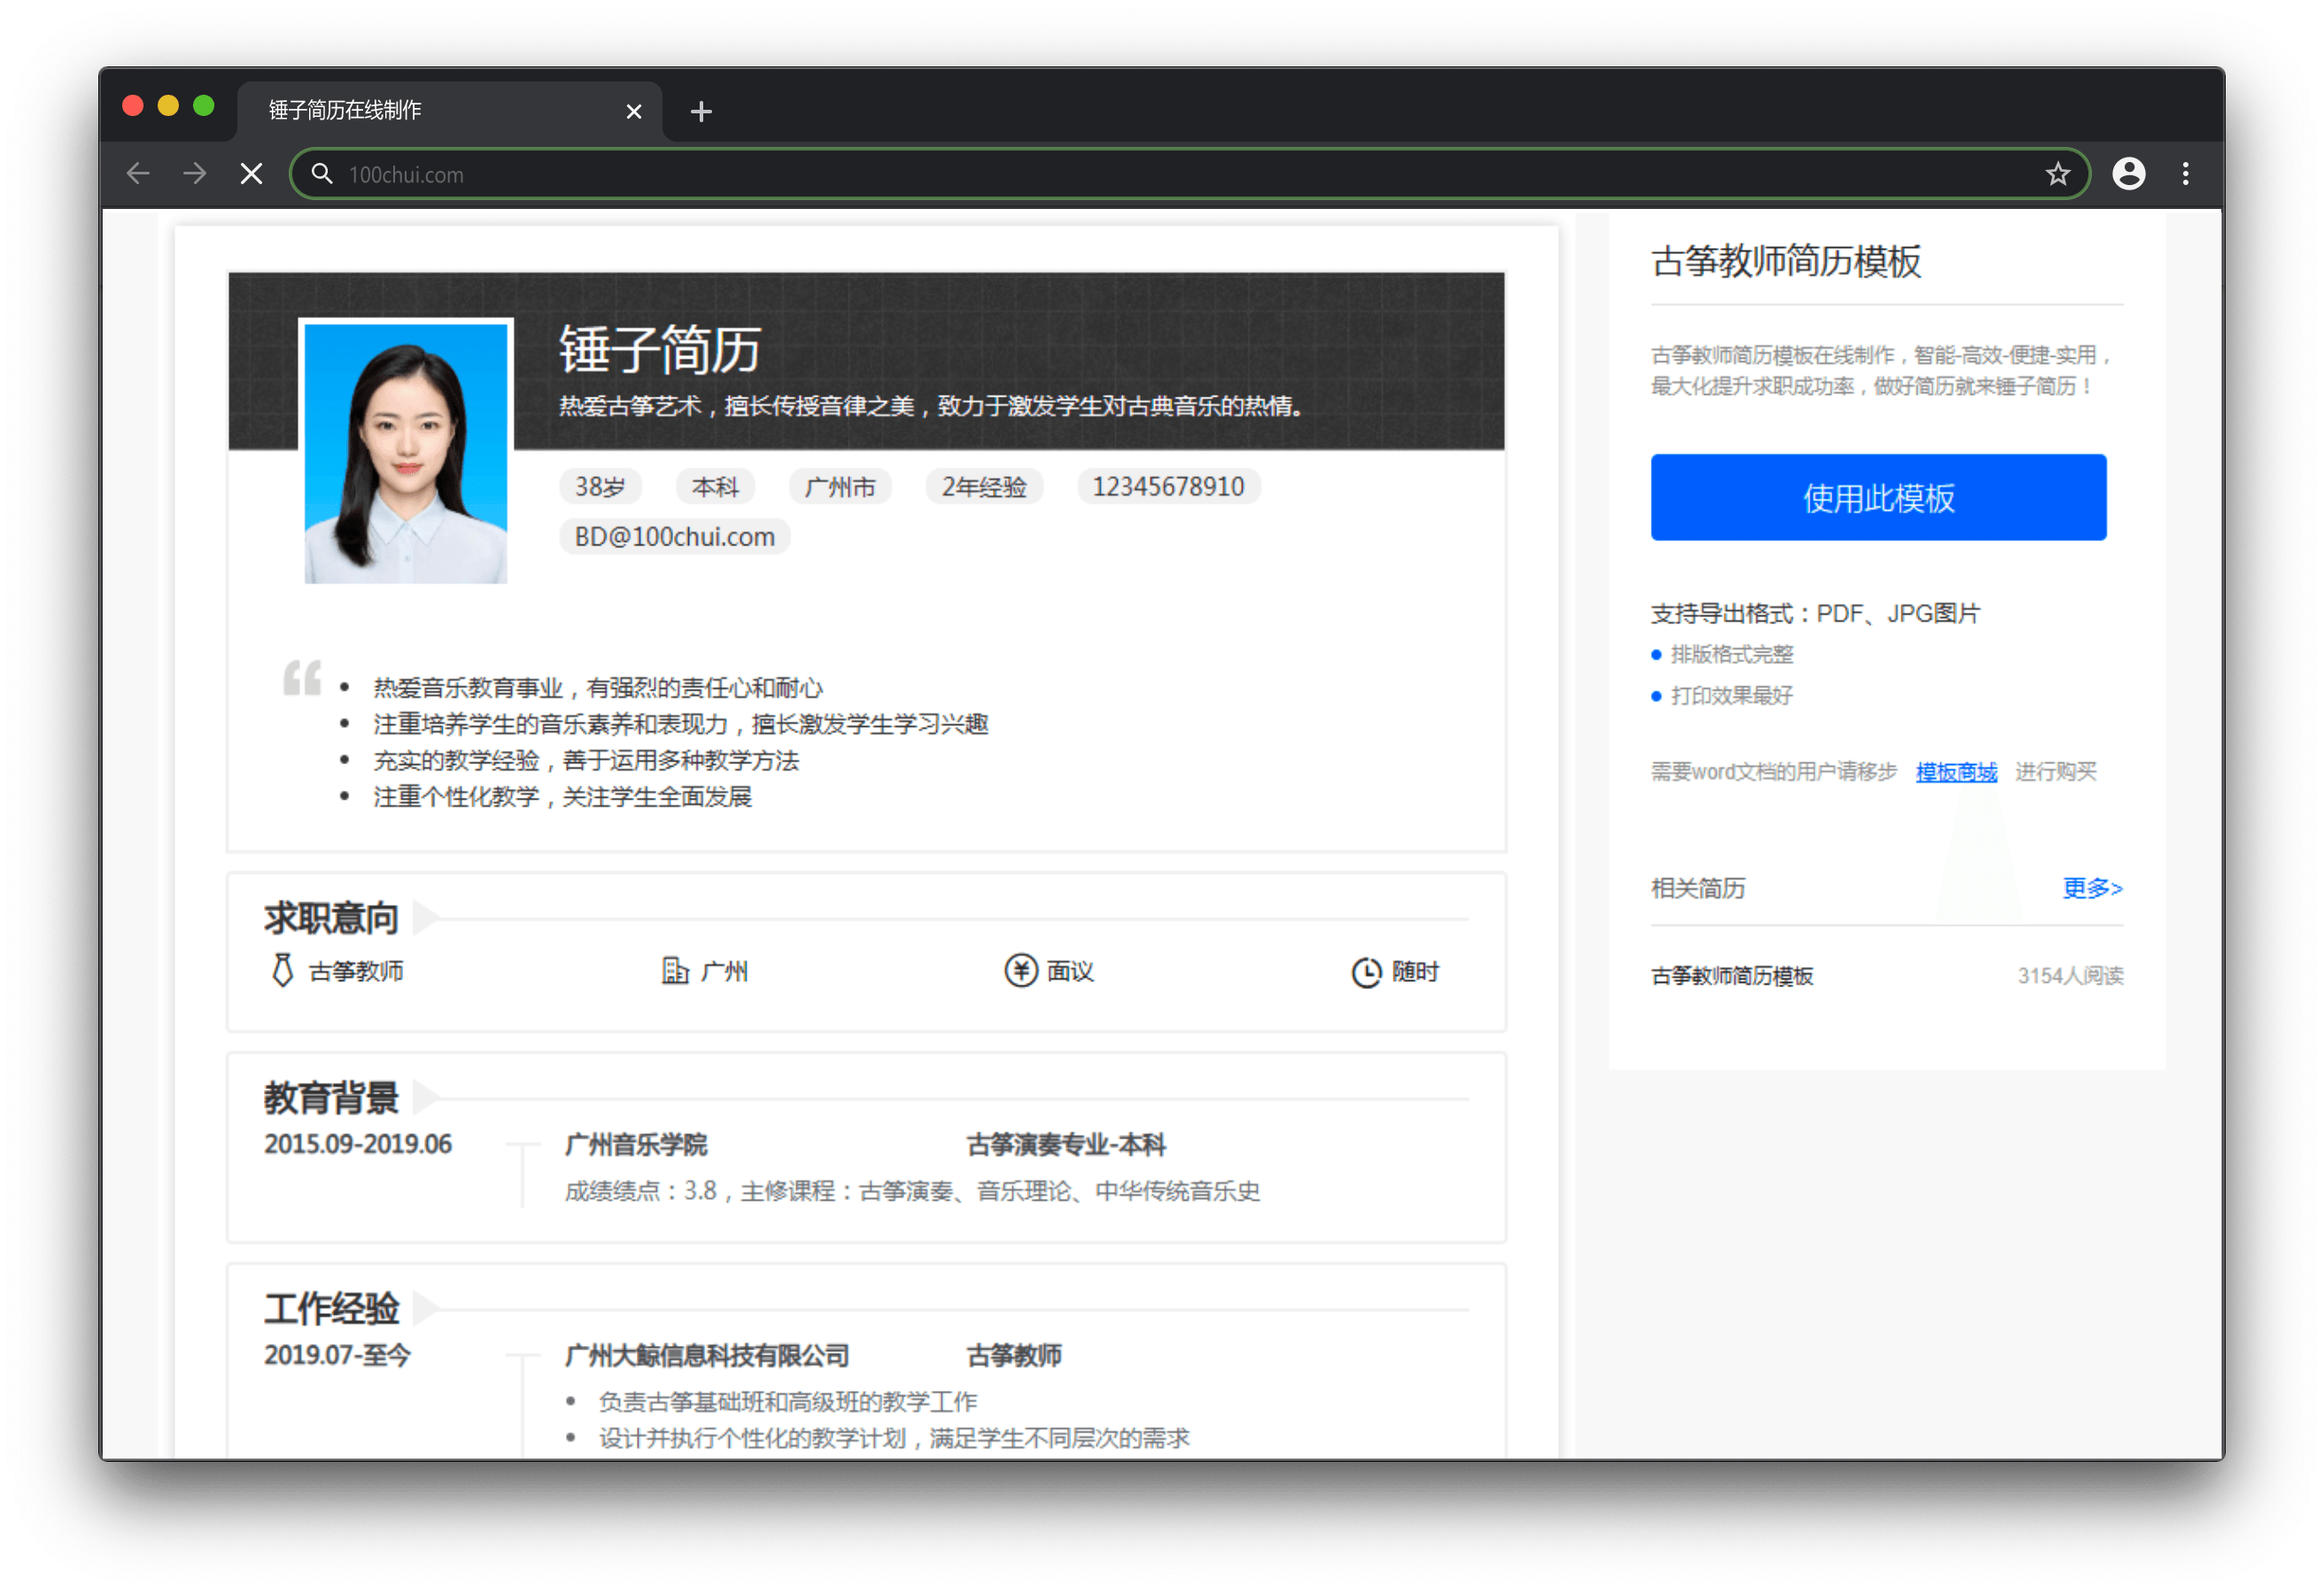Click 广州音乐学院 school name
2324x1592 pixels.
click(636, 1144)
